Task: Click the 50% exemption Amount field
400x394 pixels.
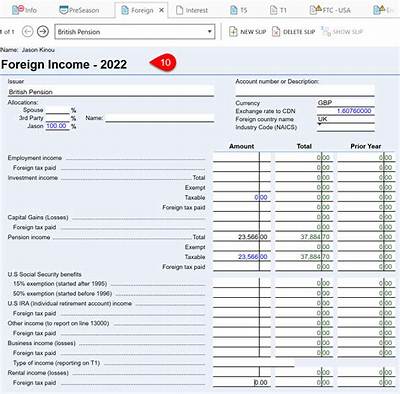Action: click(x=242, y=293)
